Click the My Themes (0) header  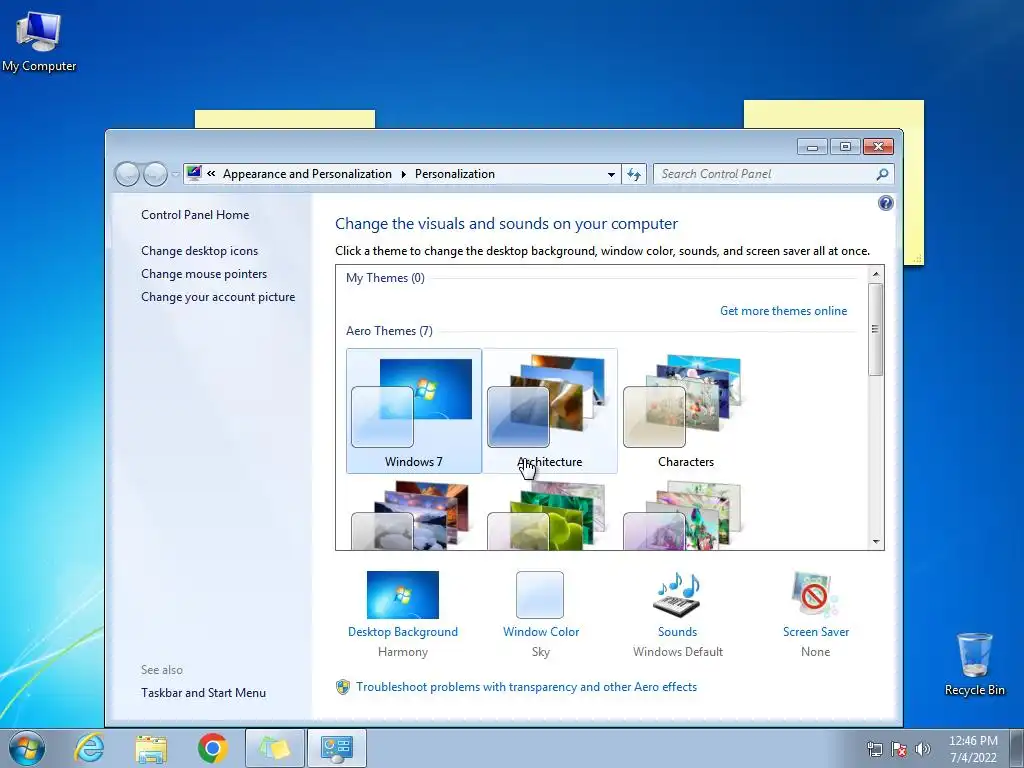(x=385, y=278)
